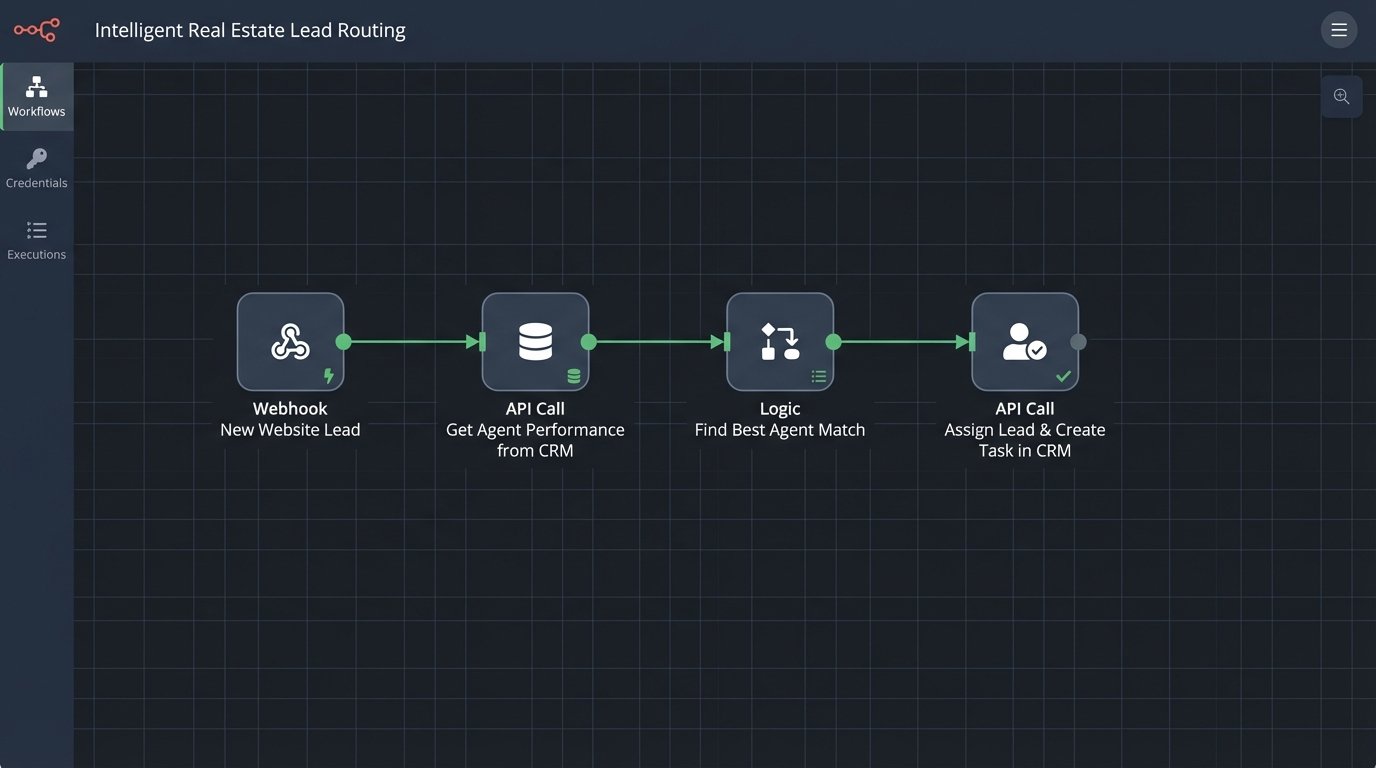Image resolution: width=1376 pixels, height=768 pixels.
Task: Click the n8n logo in header
Action: click(36, 30)
